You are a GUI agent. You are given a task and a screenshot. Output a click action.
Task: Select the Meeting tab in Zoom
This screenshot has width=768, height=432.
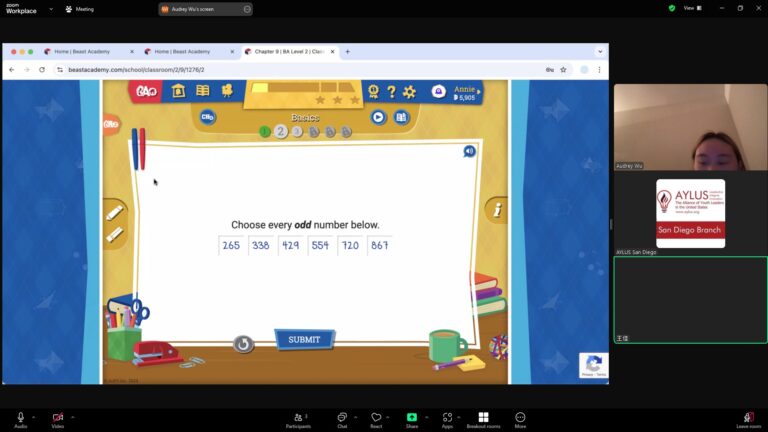pos(79,9)
